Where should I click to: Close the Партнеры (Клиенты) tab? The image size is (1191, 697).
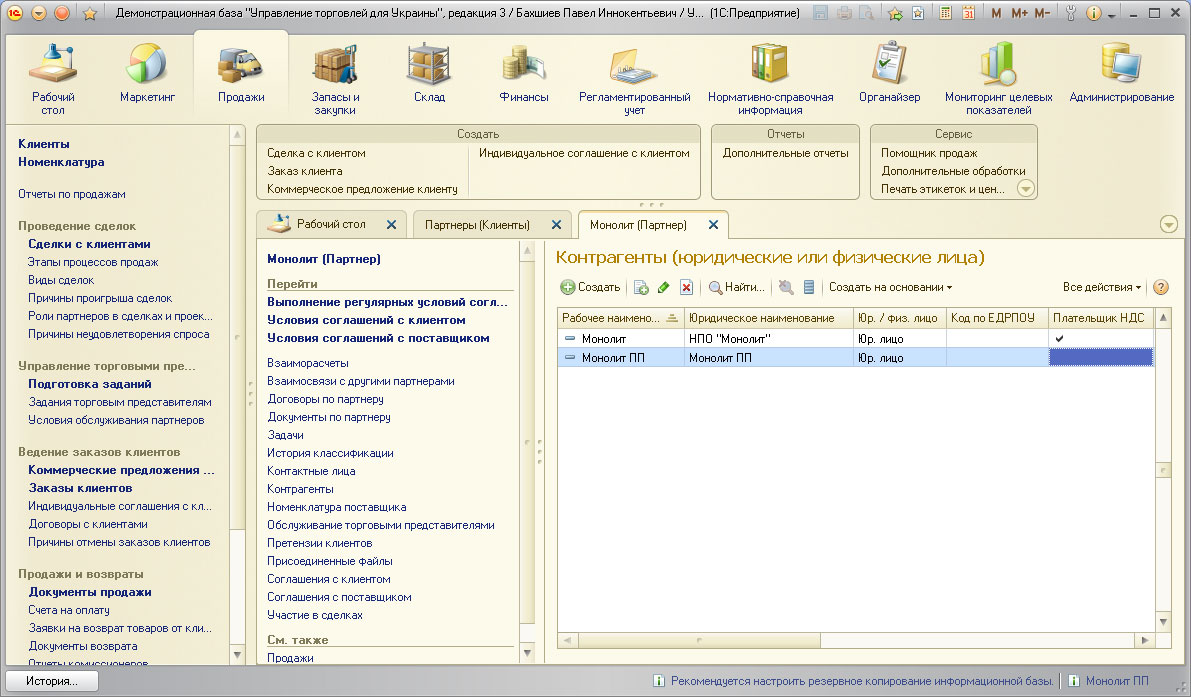tap(556, 225)
